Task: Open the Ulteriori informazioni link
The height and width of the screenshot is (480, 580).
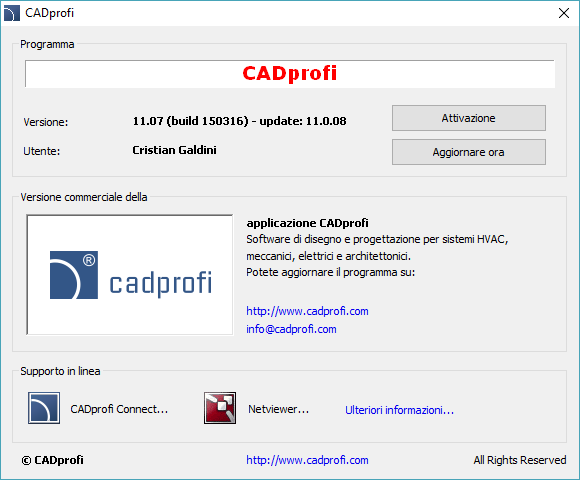Action: pos(399,410)
